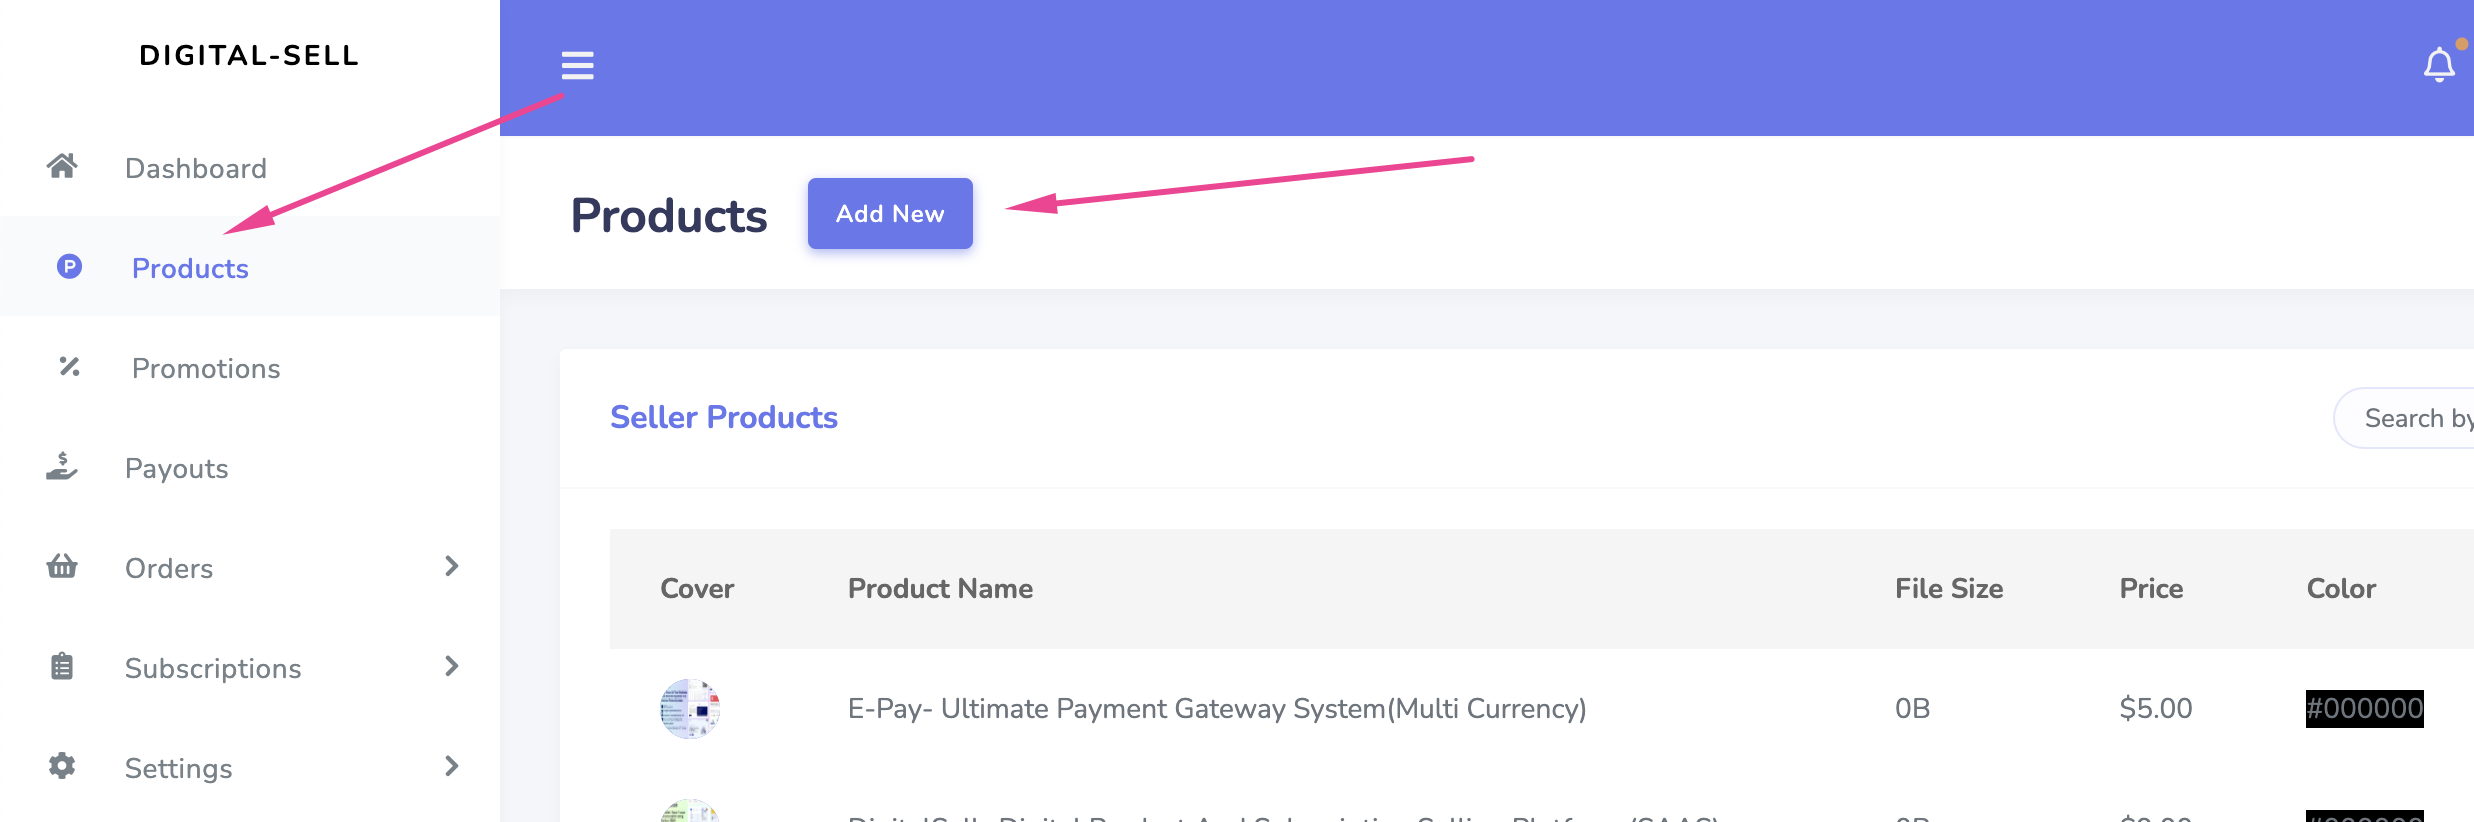
Task: Click the Dashboard home icon
Action: click(x=62, y=166)
